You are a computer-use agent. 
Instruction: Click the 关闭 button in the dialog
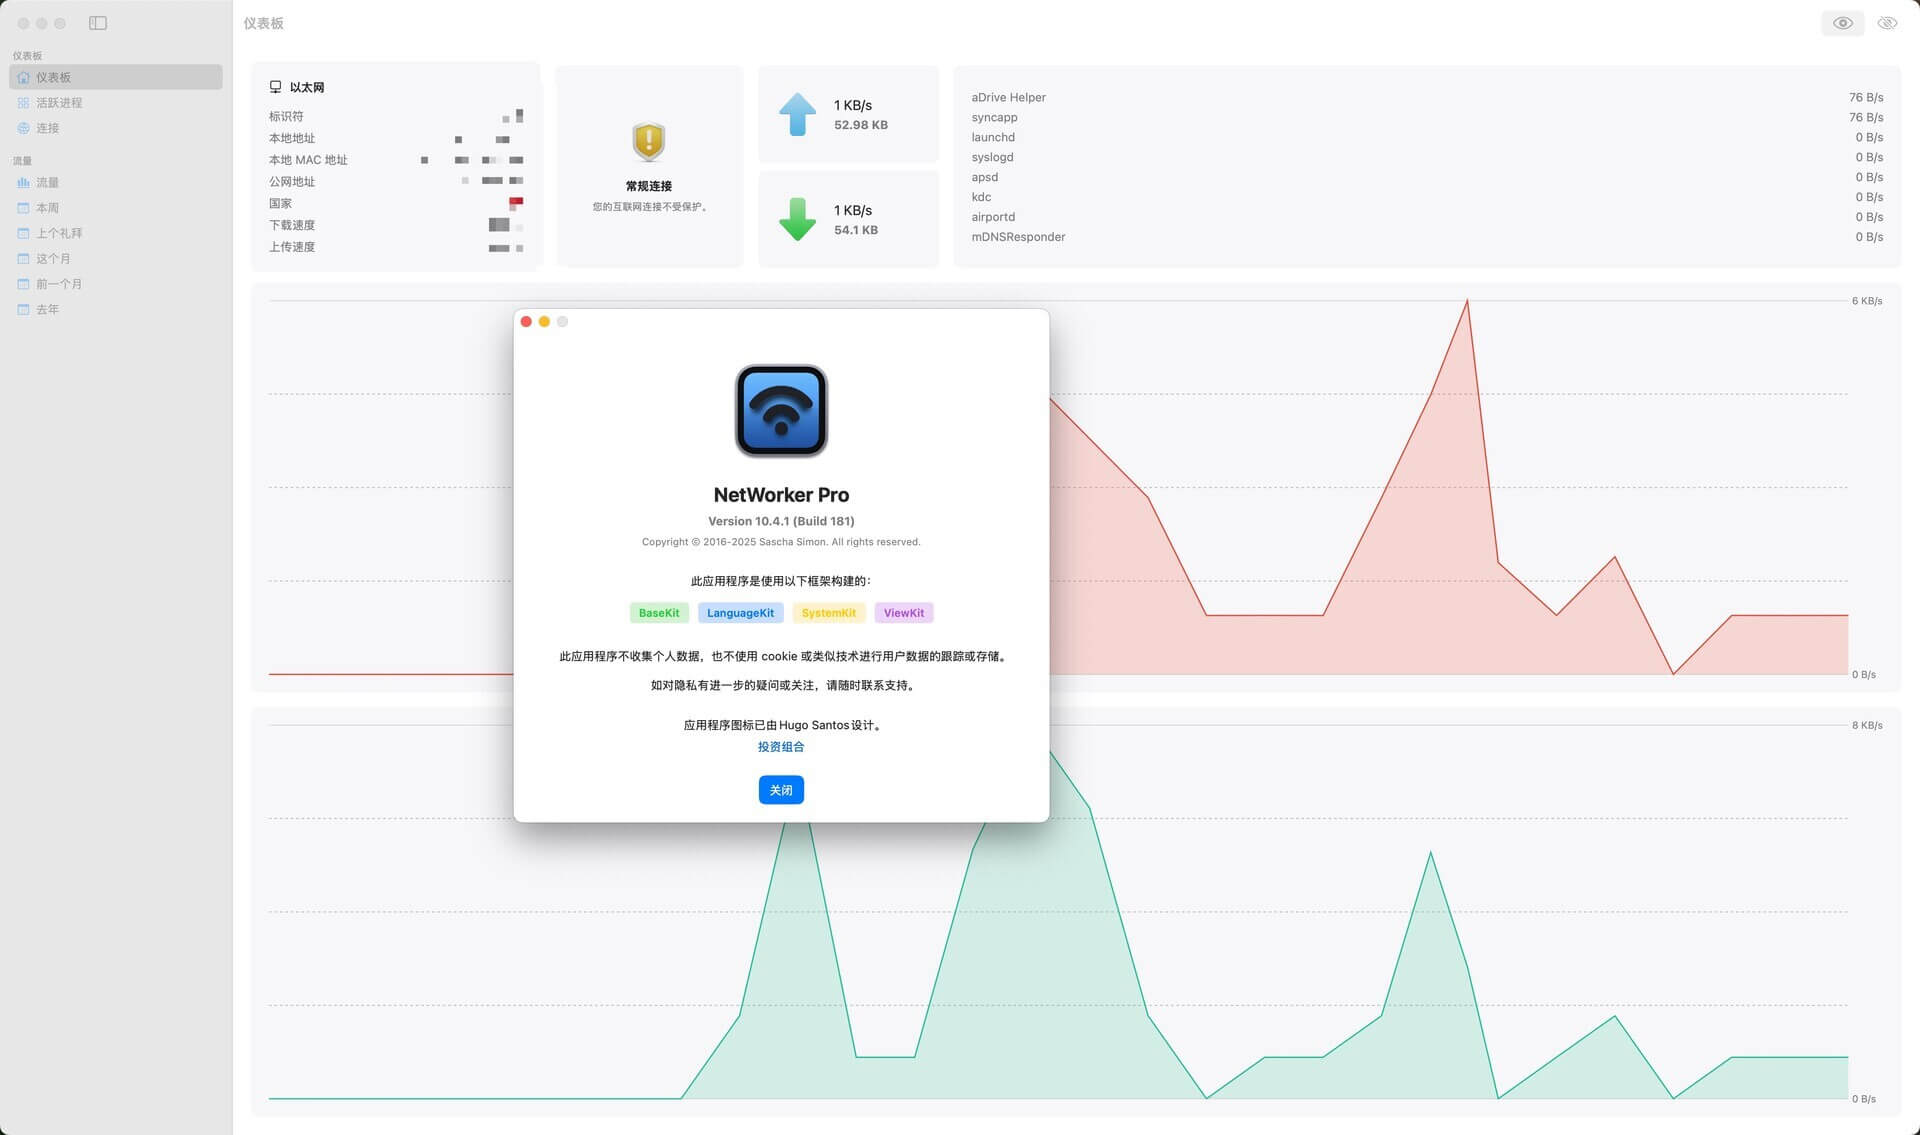781,790
